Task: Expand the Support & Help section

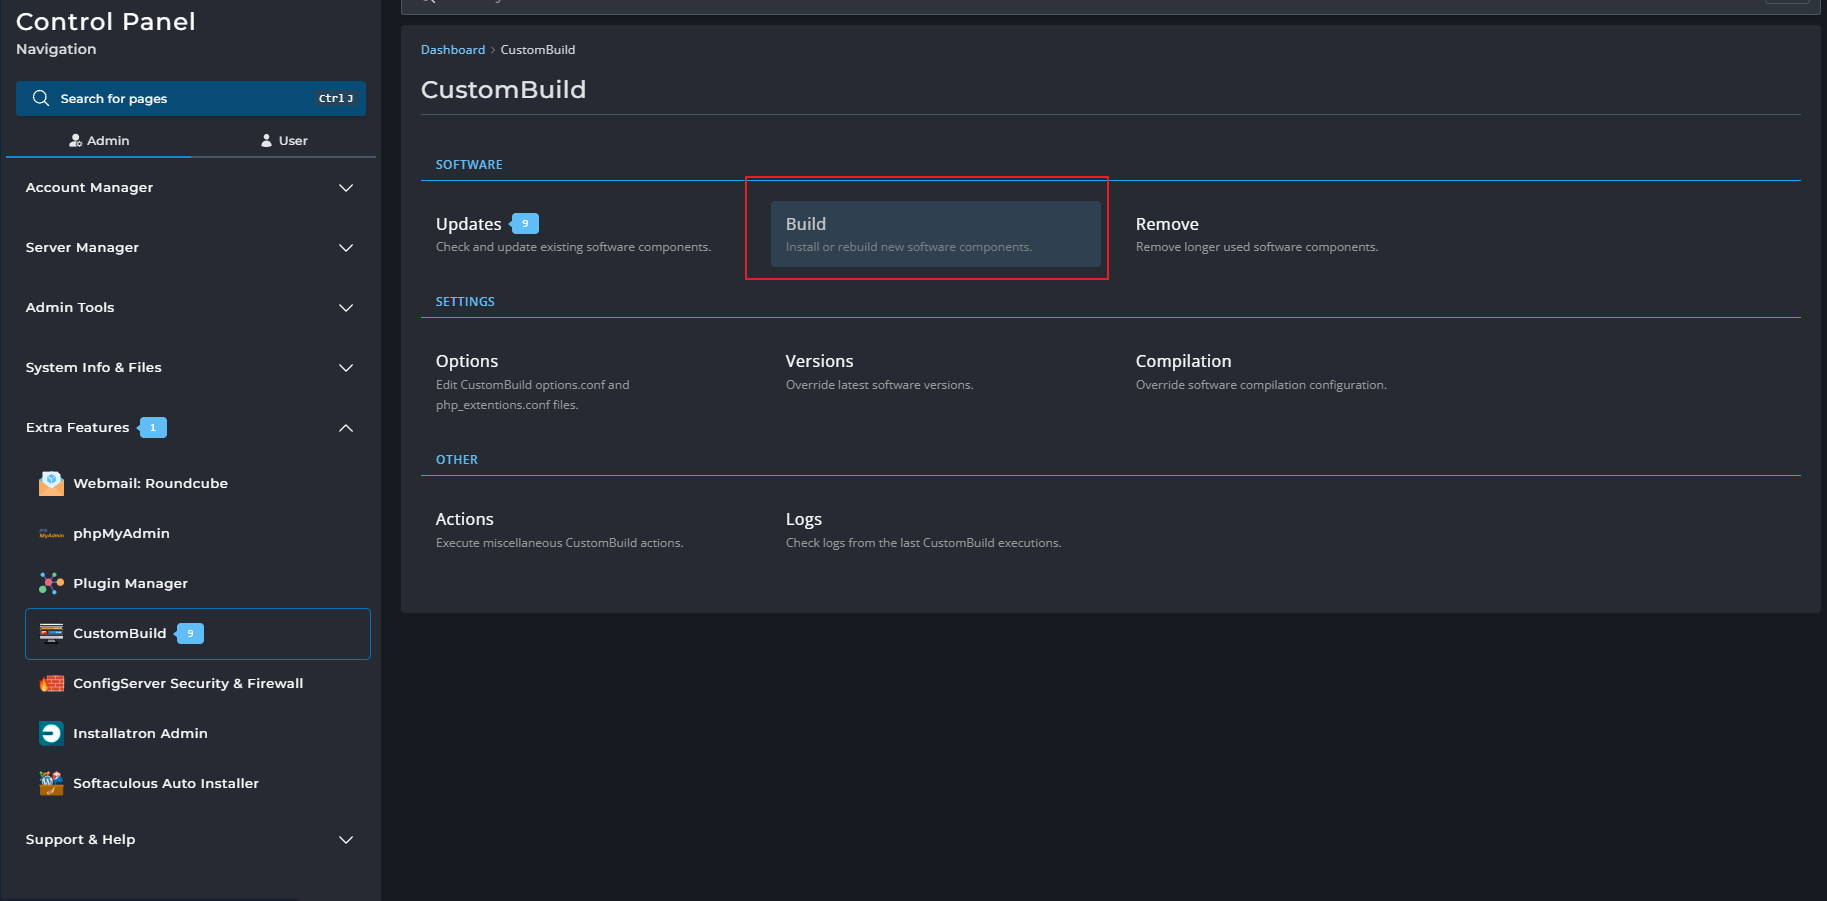Action: click(190, 840)
